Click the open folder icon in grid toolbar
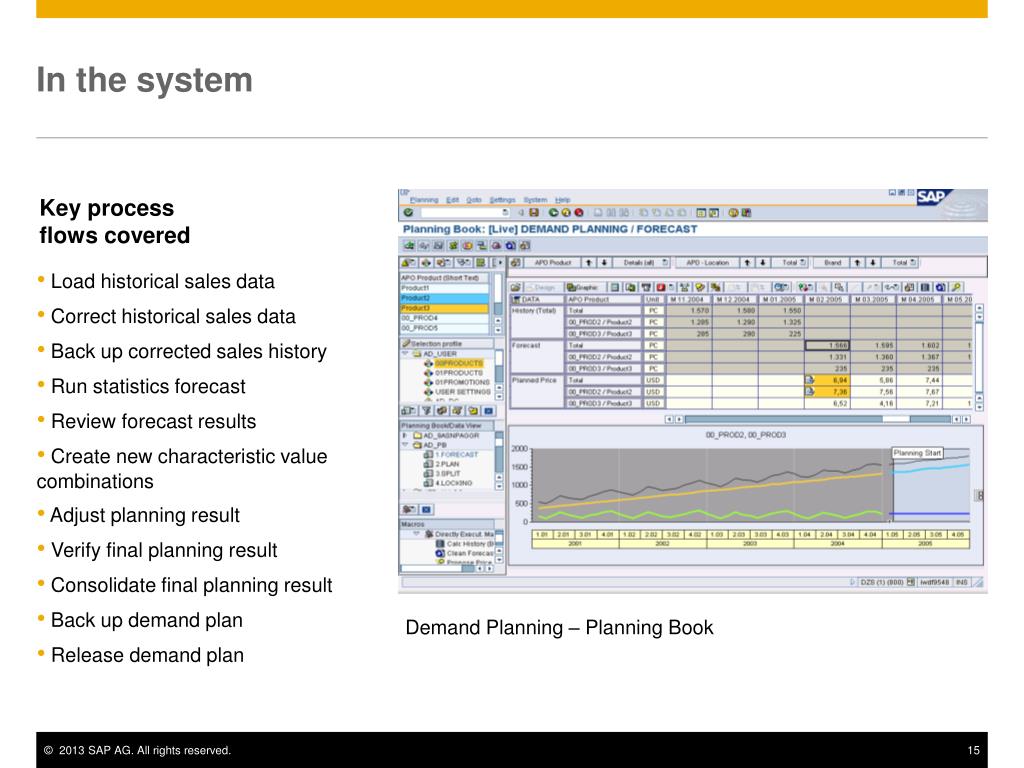Screen dimensions: 1024x768 (515, 287)
